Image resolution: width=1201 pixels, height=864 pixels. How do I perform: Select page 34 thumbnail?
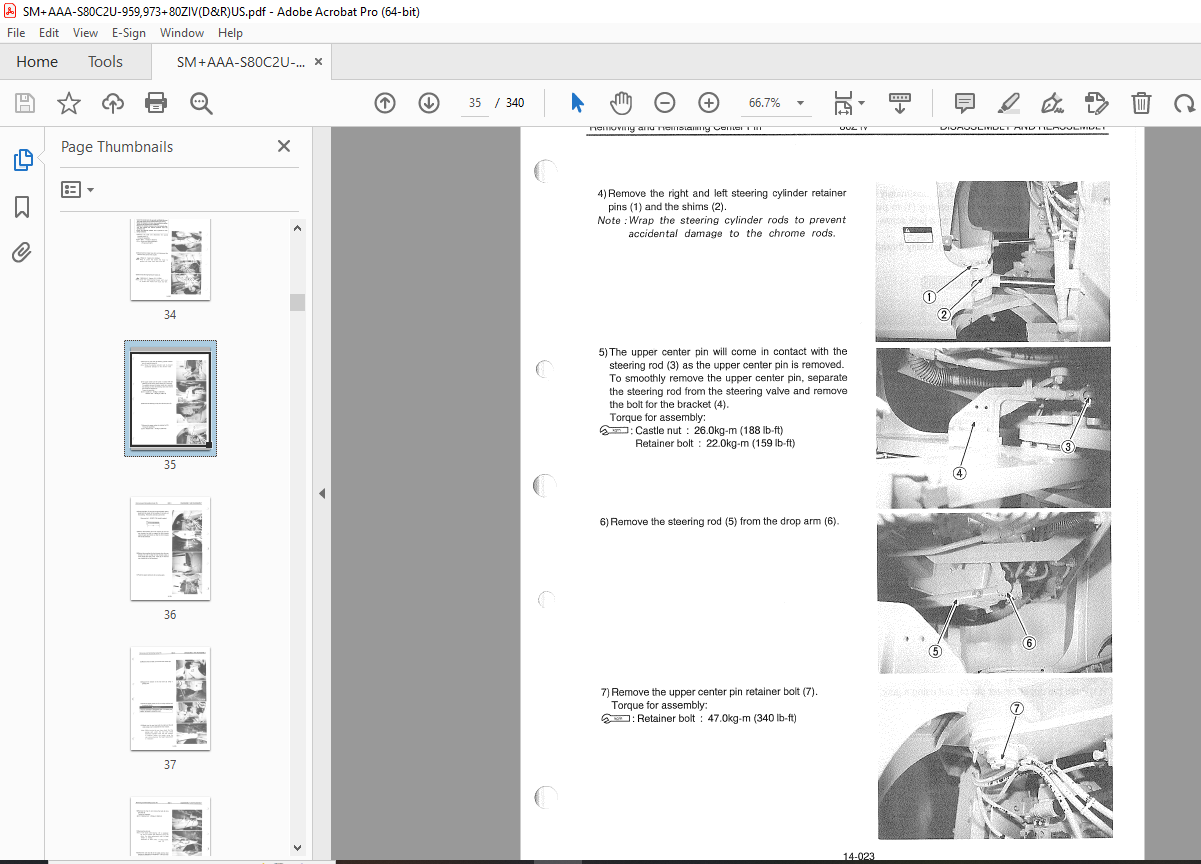[170, 259]
